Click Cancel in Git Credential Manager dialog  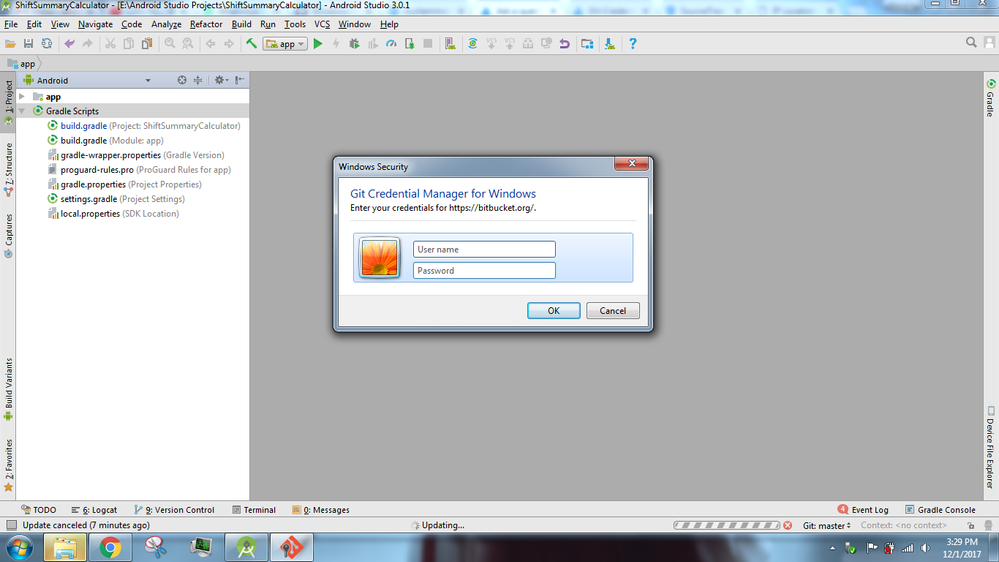612,310
